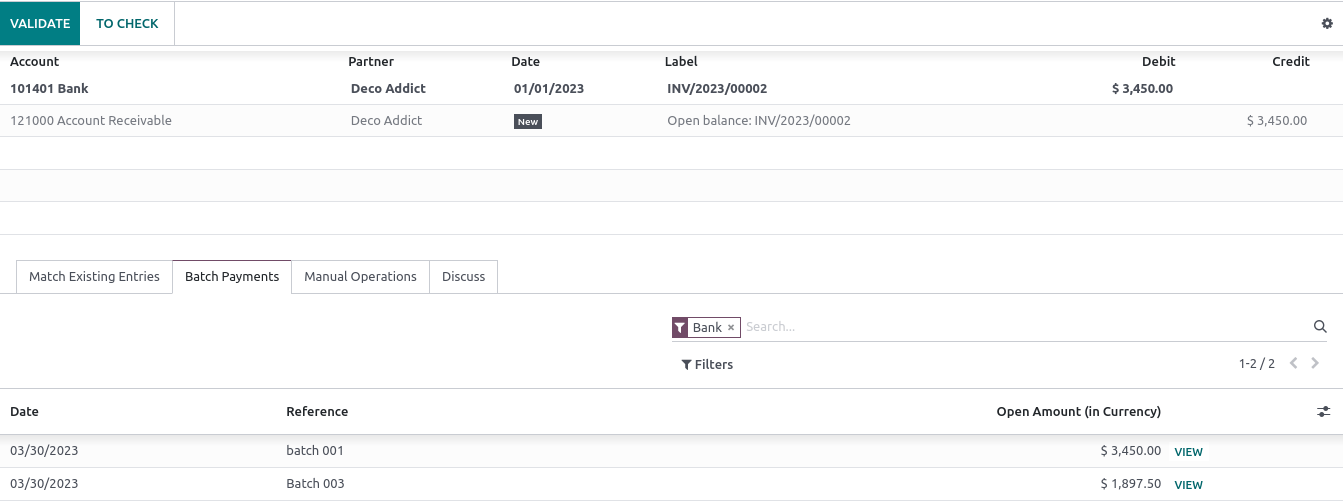Click the Bank filter funnel icon
Image resolution: width=1343 pixels, height=501 pixels.
tap(680, 328)
